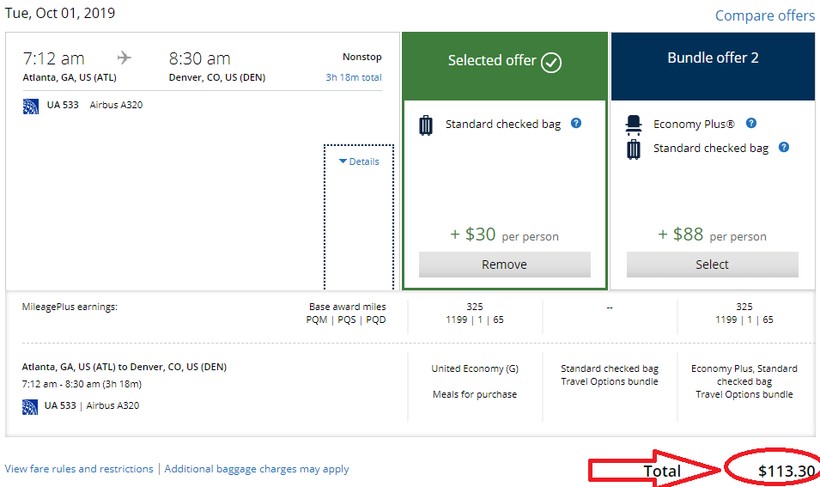Screen dimensions: 820x487
Task: Click the United logo beside UA 533 Airbus A320
Action: [x=31, y=105]
